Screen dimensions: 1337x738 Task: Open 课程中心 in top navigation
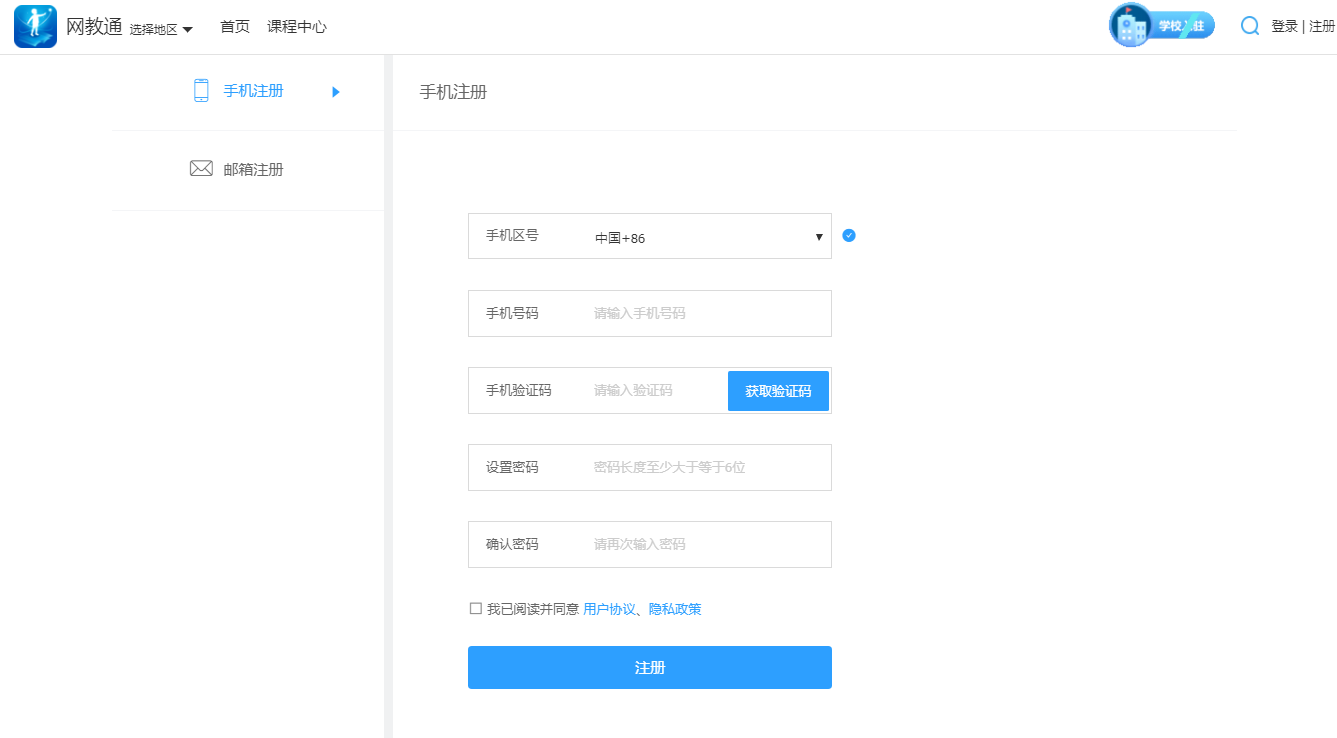coord(297,27)
